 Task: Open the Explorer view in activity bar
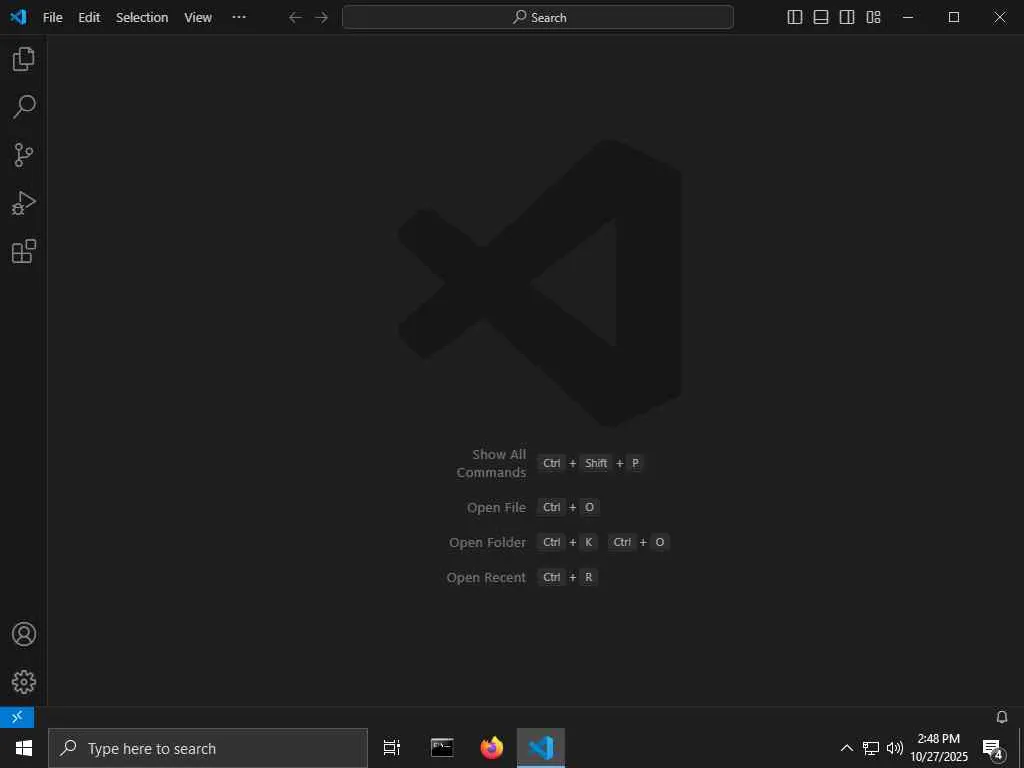[24, 59]
